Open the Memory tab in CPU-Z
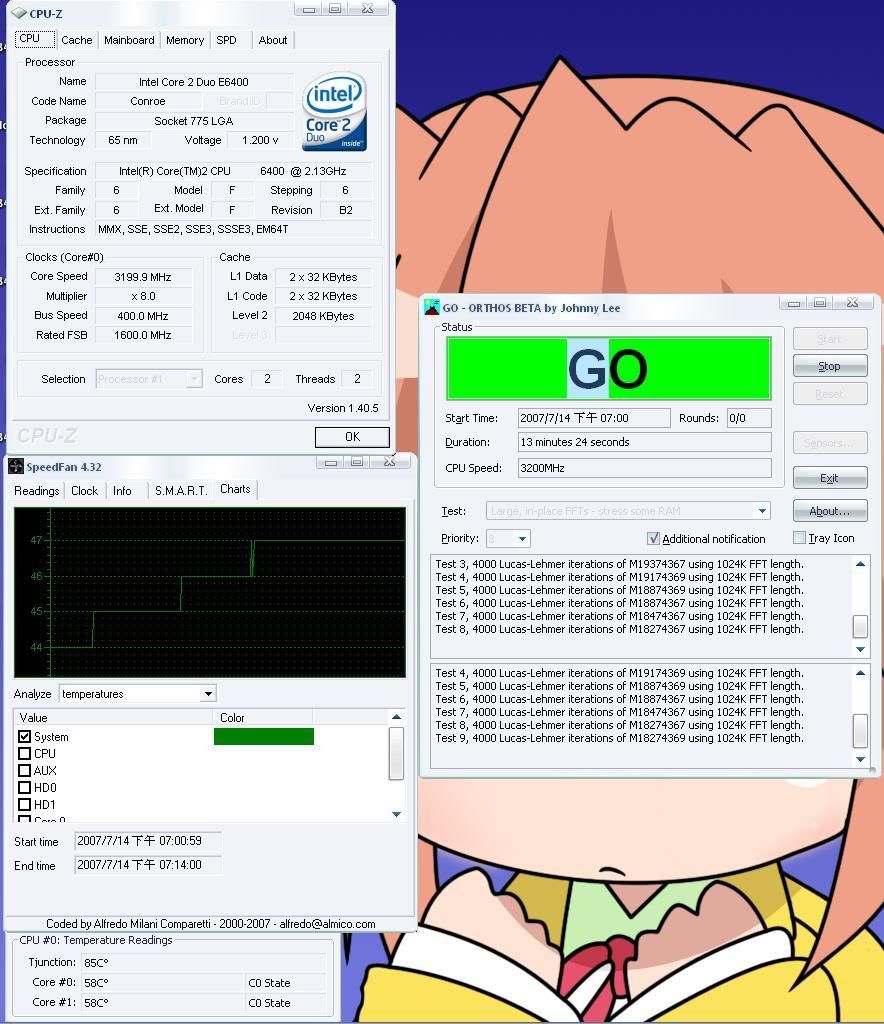 185,40
